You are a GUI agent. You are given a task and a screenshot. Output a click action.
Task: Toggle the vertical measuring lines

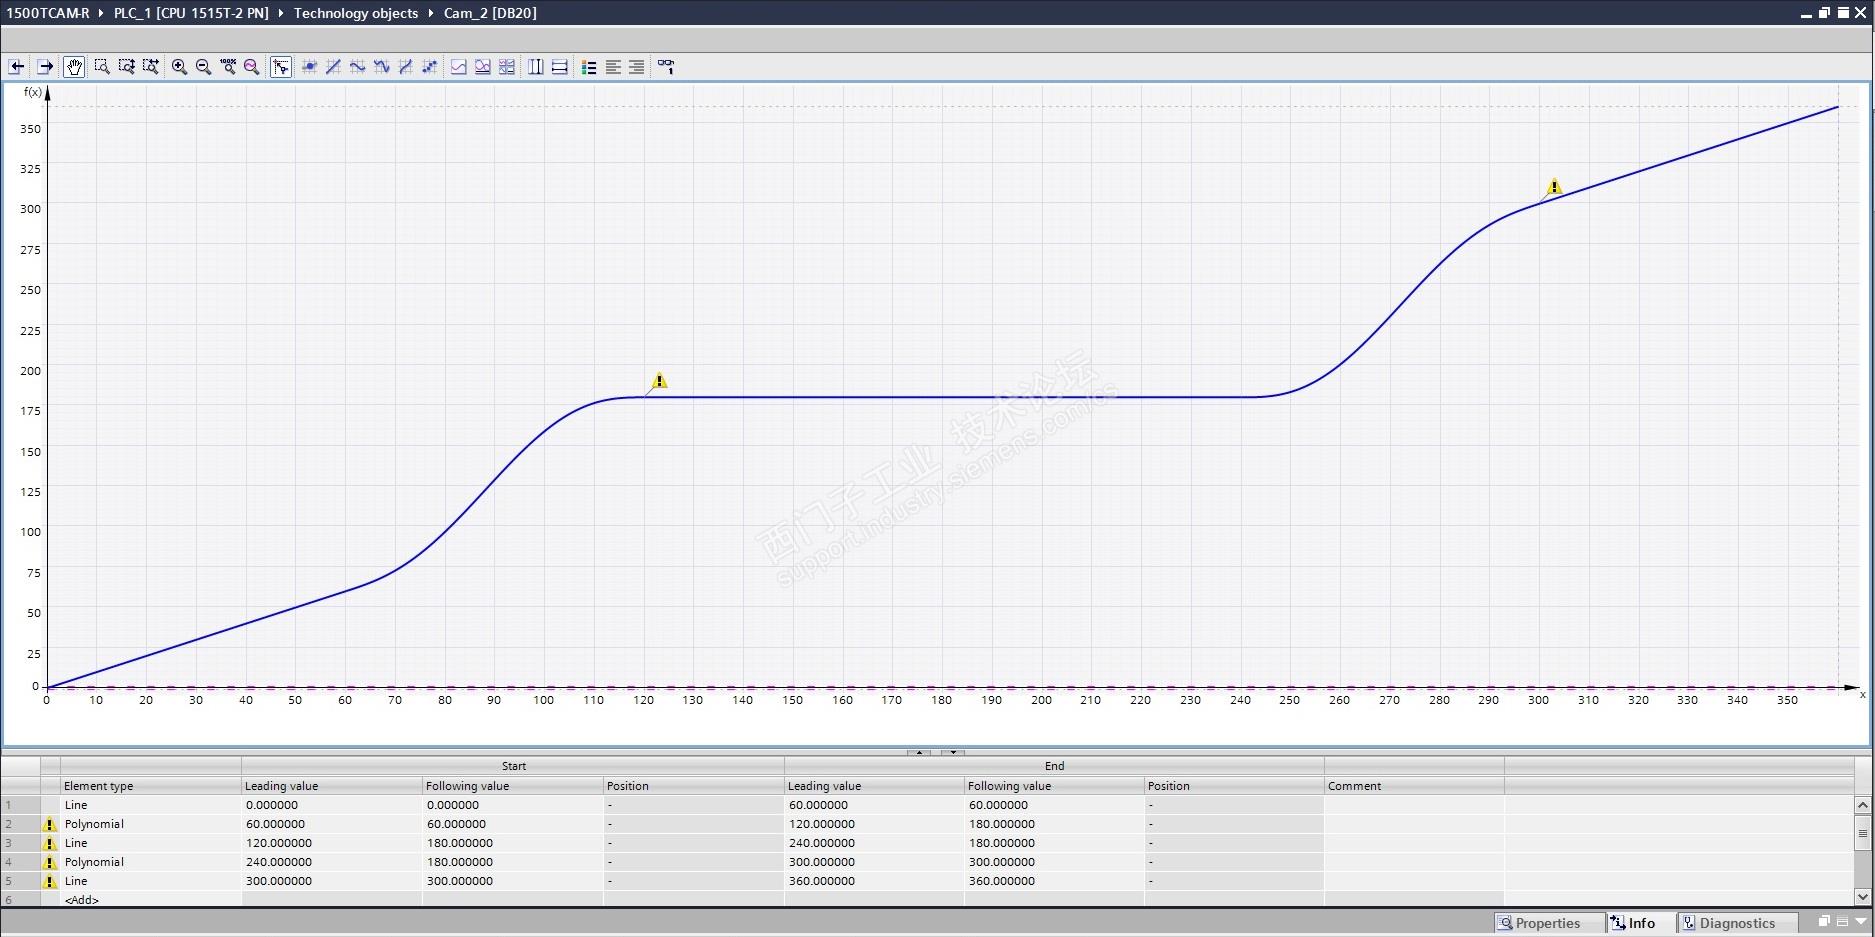pyautogui.click(x=536, y=67)
